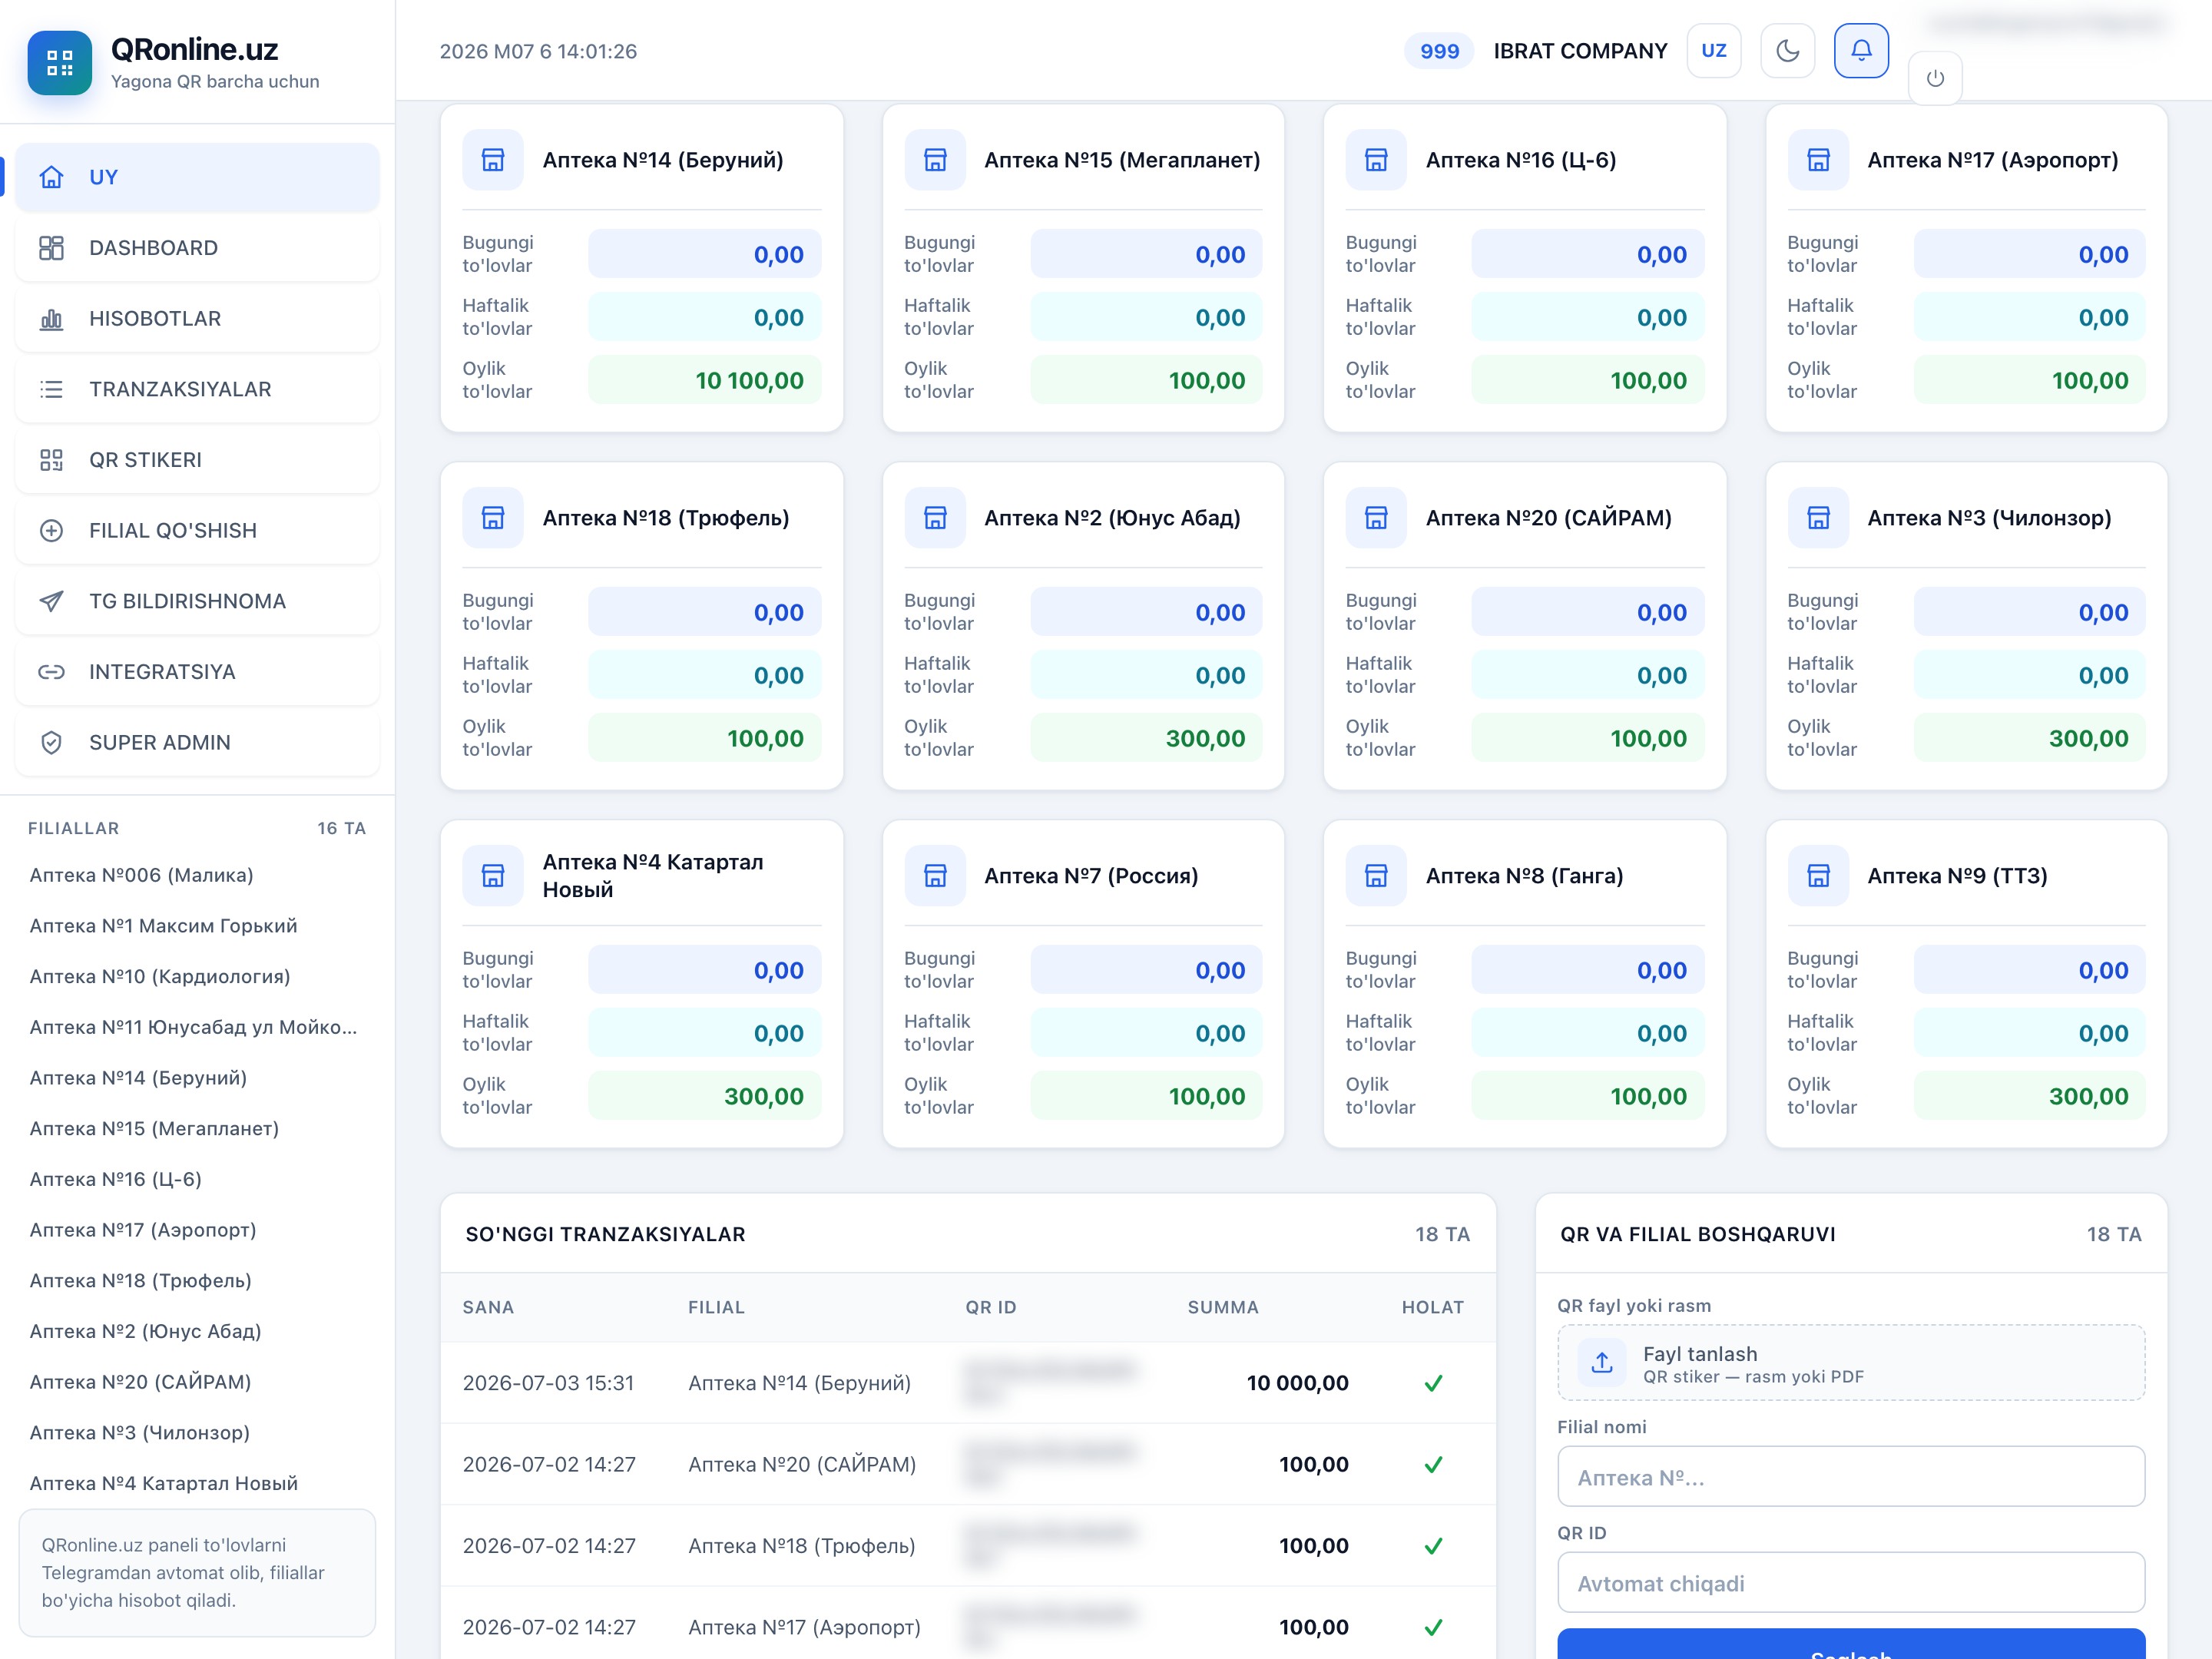Open TG BILDIRISHNOMA telegram item

197,601
